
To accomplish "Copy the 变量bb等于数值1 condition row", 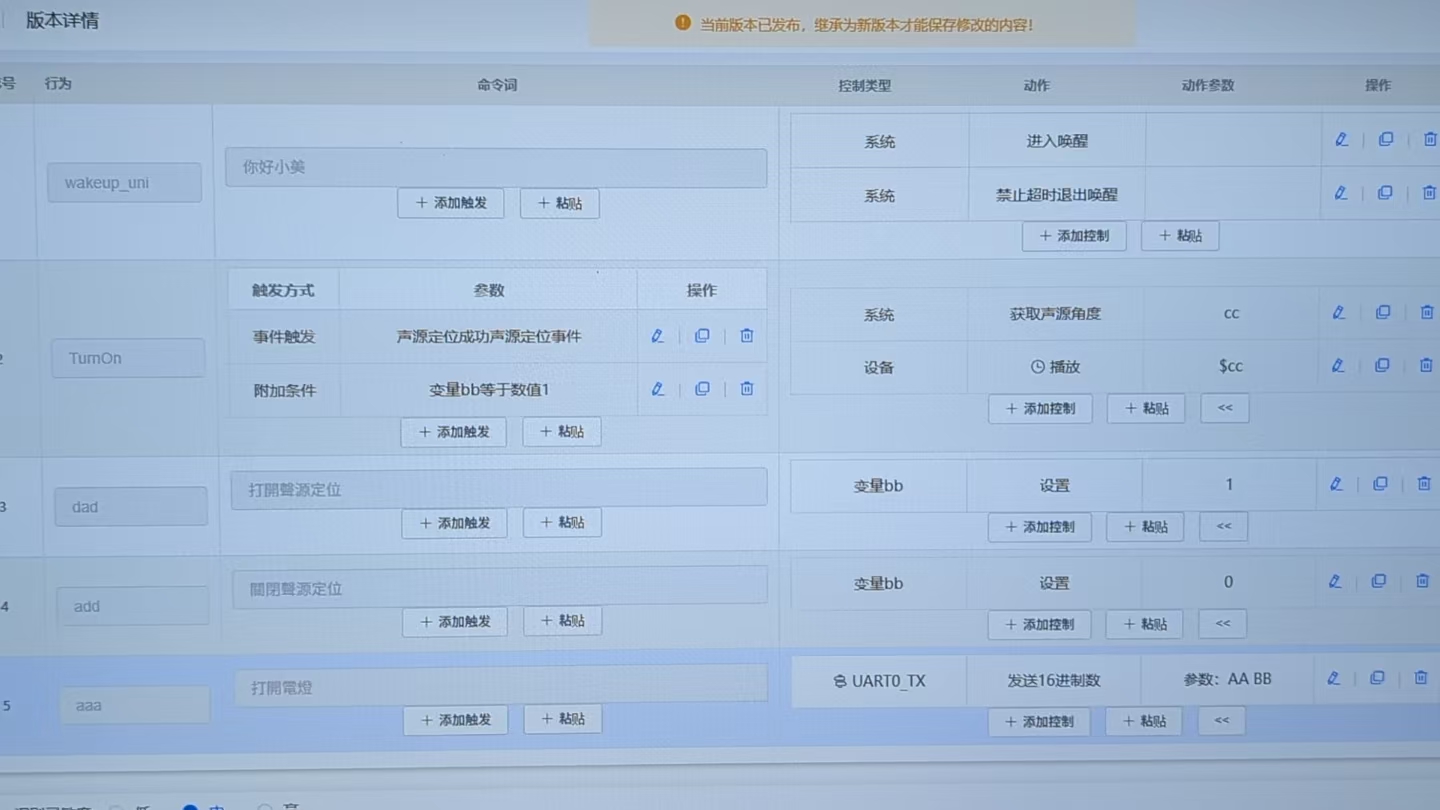I will tap(702, 389).
